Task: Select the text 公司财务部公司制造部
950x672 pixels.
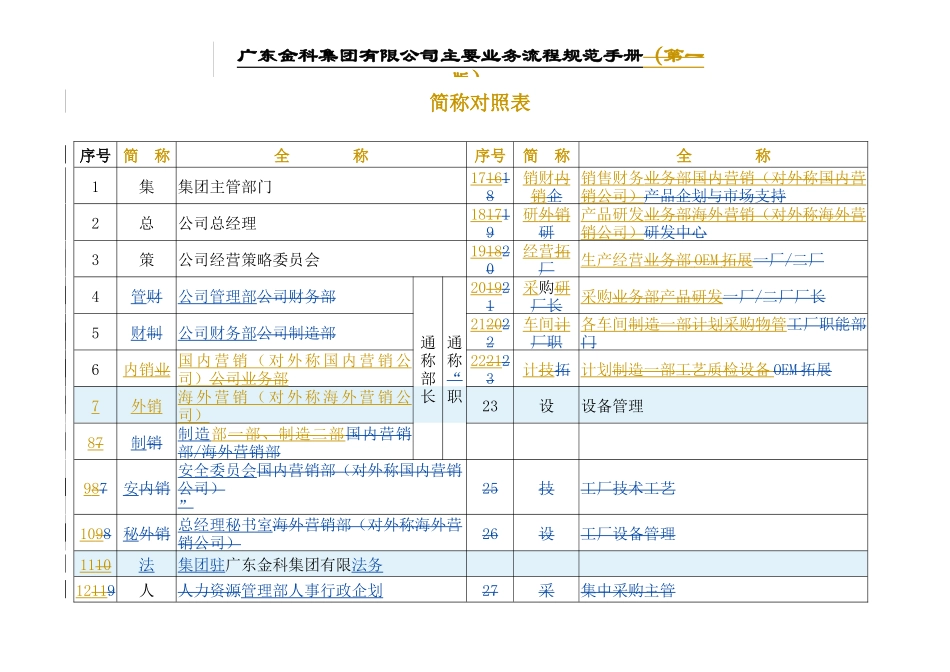Action: point(257,333)
